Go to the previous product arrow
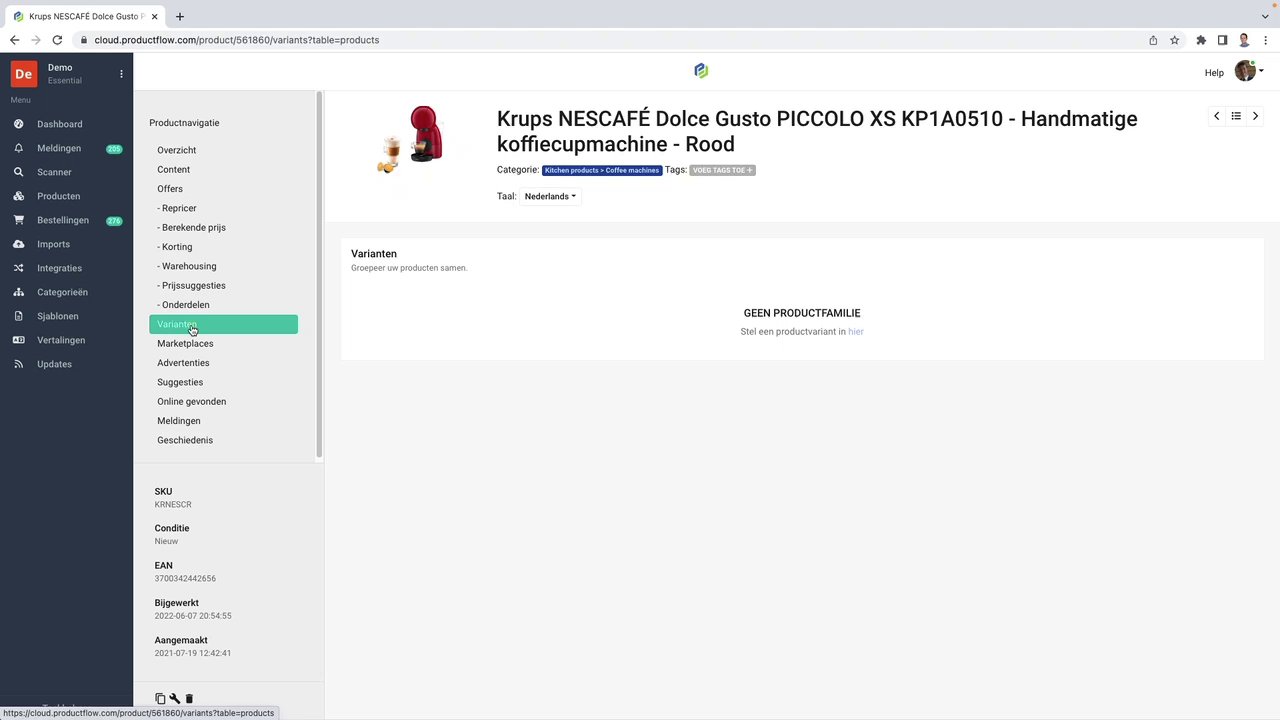 (1216, 116)
